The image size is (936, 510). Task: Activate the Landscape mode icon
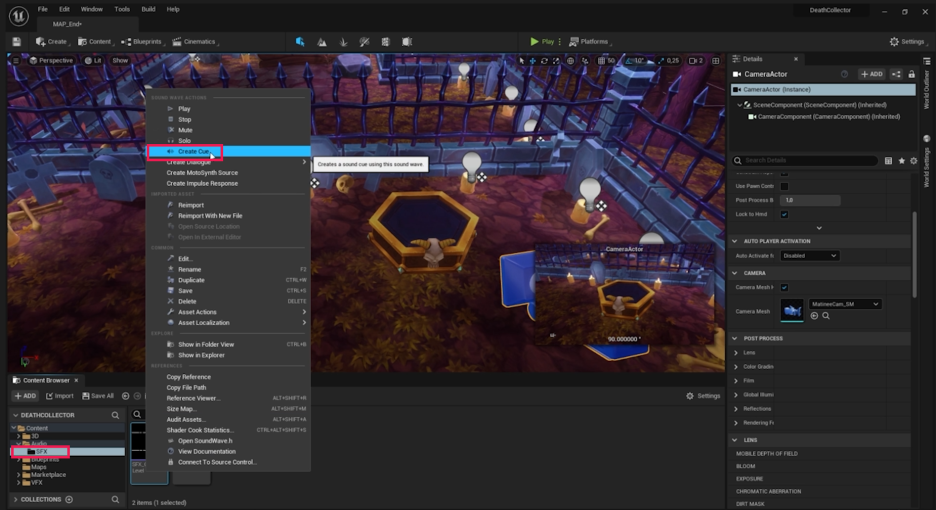click(322, 42)
